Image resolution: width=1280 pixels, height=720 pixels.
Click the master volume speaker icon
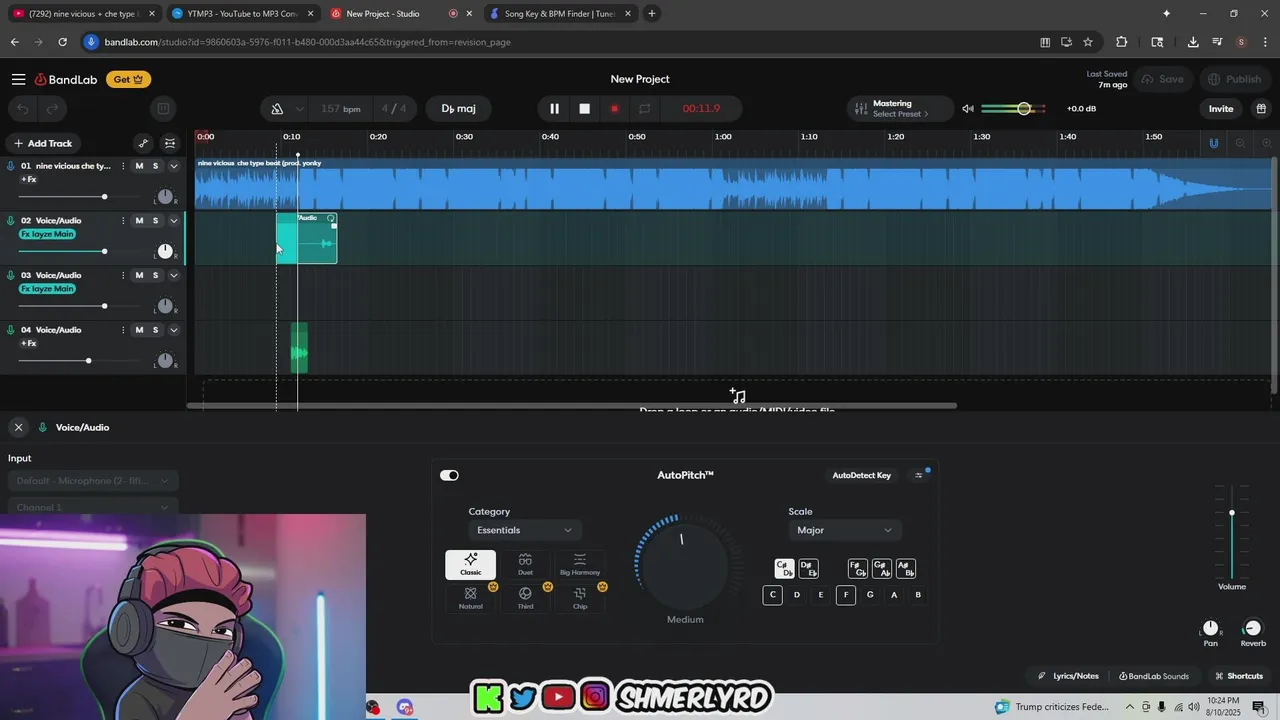pyautogui.click(x=968, y=109)
